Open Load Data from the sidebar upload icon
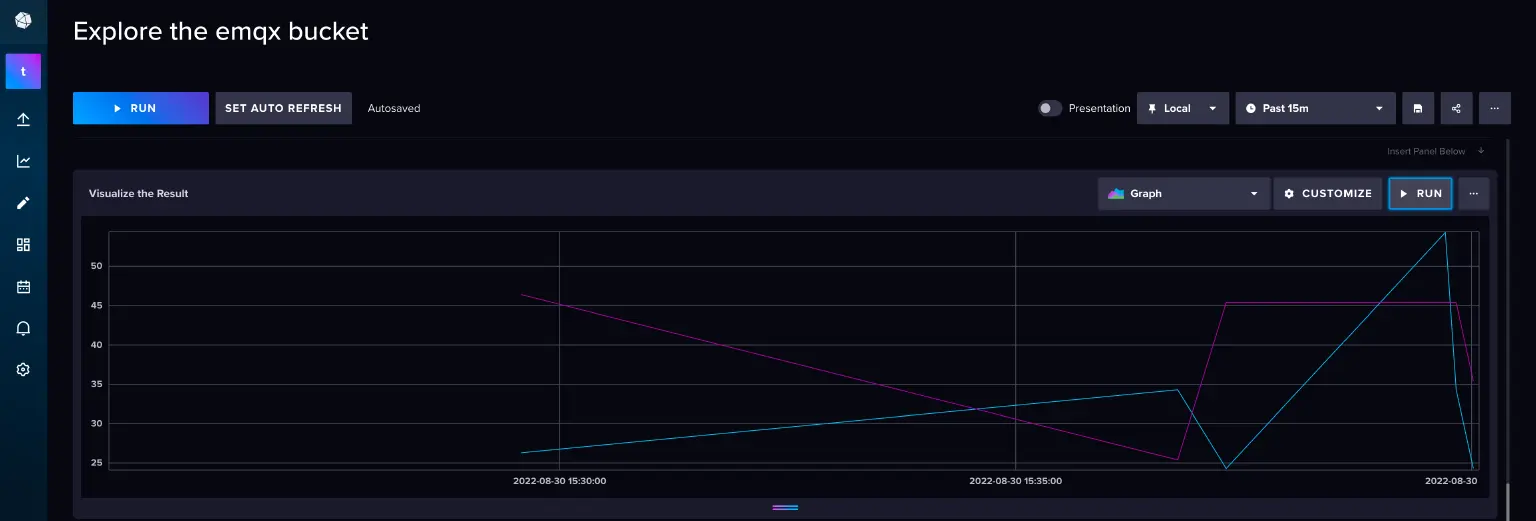Viewport: 1536px width, 521px height. 23,120
